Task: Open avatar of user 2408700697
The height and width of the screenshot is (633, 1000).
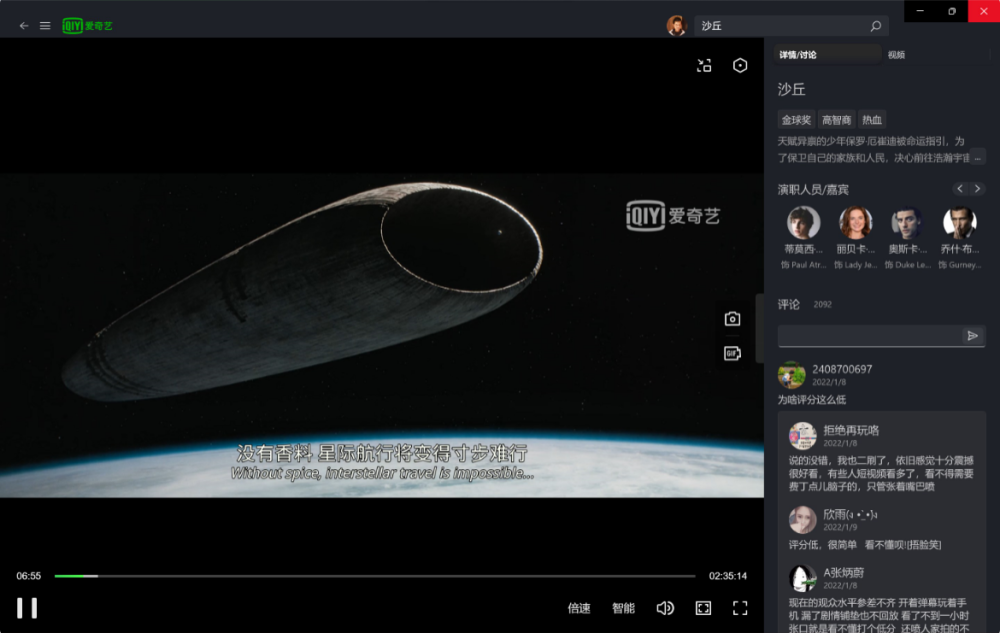Action: 791,375
